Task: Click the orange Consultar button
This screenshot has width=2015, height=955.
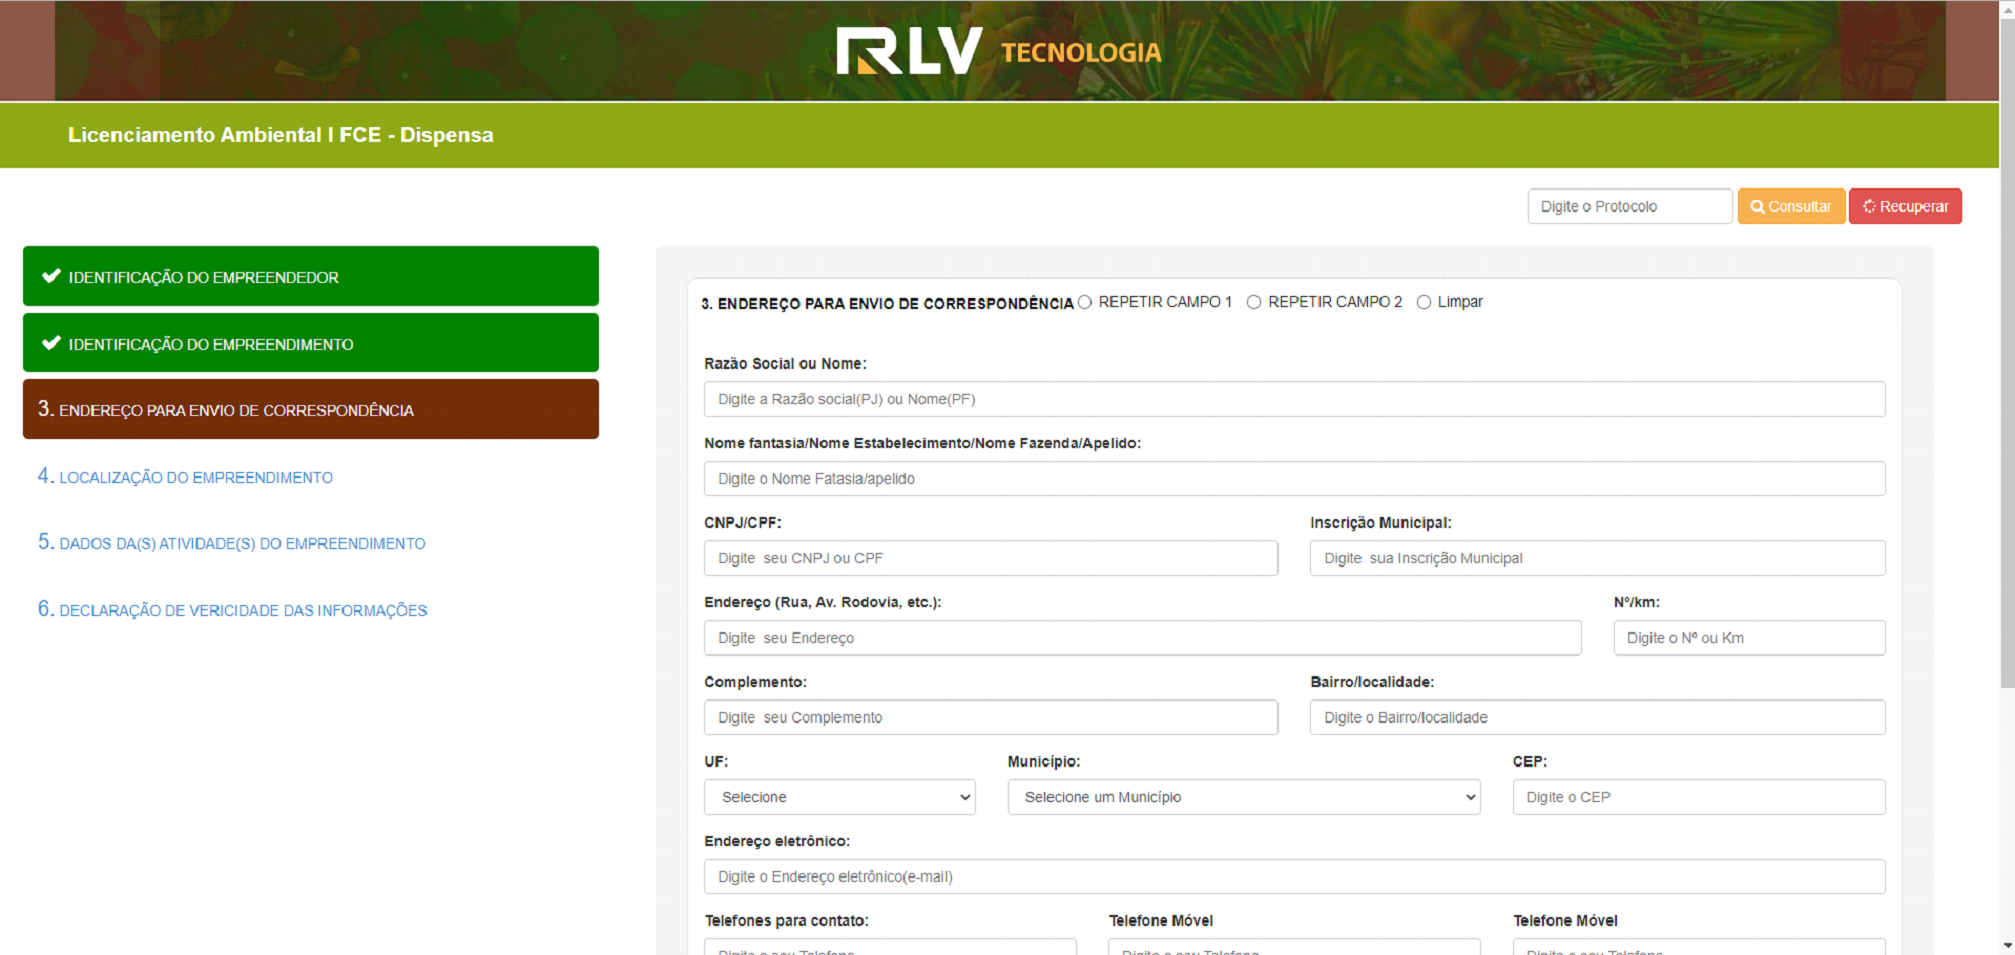Action: (x=1791, y=206)
